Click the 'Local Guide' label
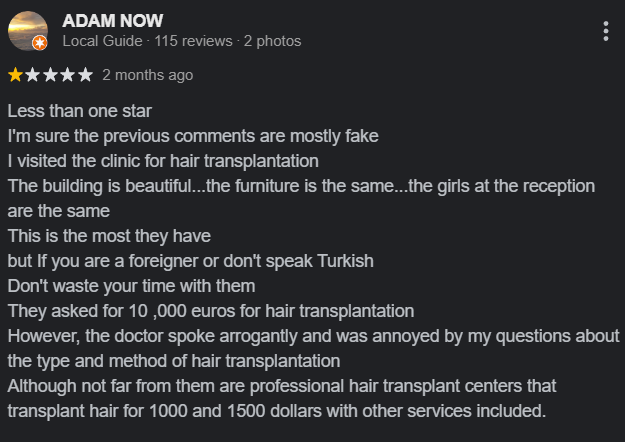Screen dimensions: 625x442 pyautogui.click(x=102, y=41)
